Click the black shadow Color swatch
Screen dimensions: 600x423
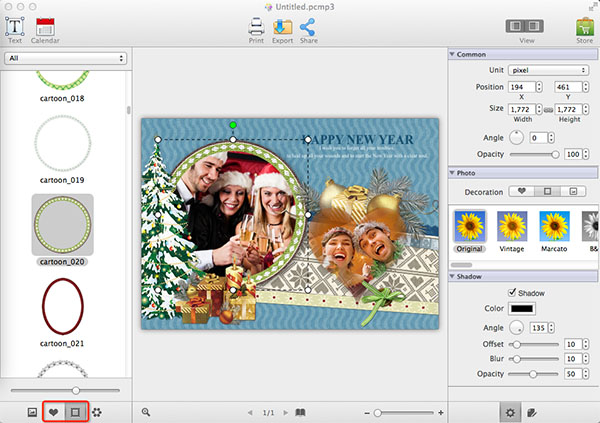point(523,308)
